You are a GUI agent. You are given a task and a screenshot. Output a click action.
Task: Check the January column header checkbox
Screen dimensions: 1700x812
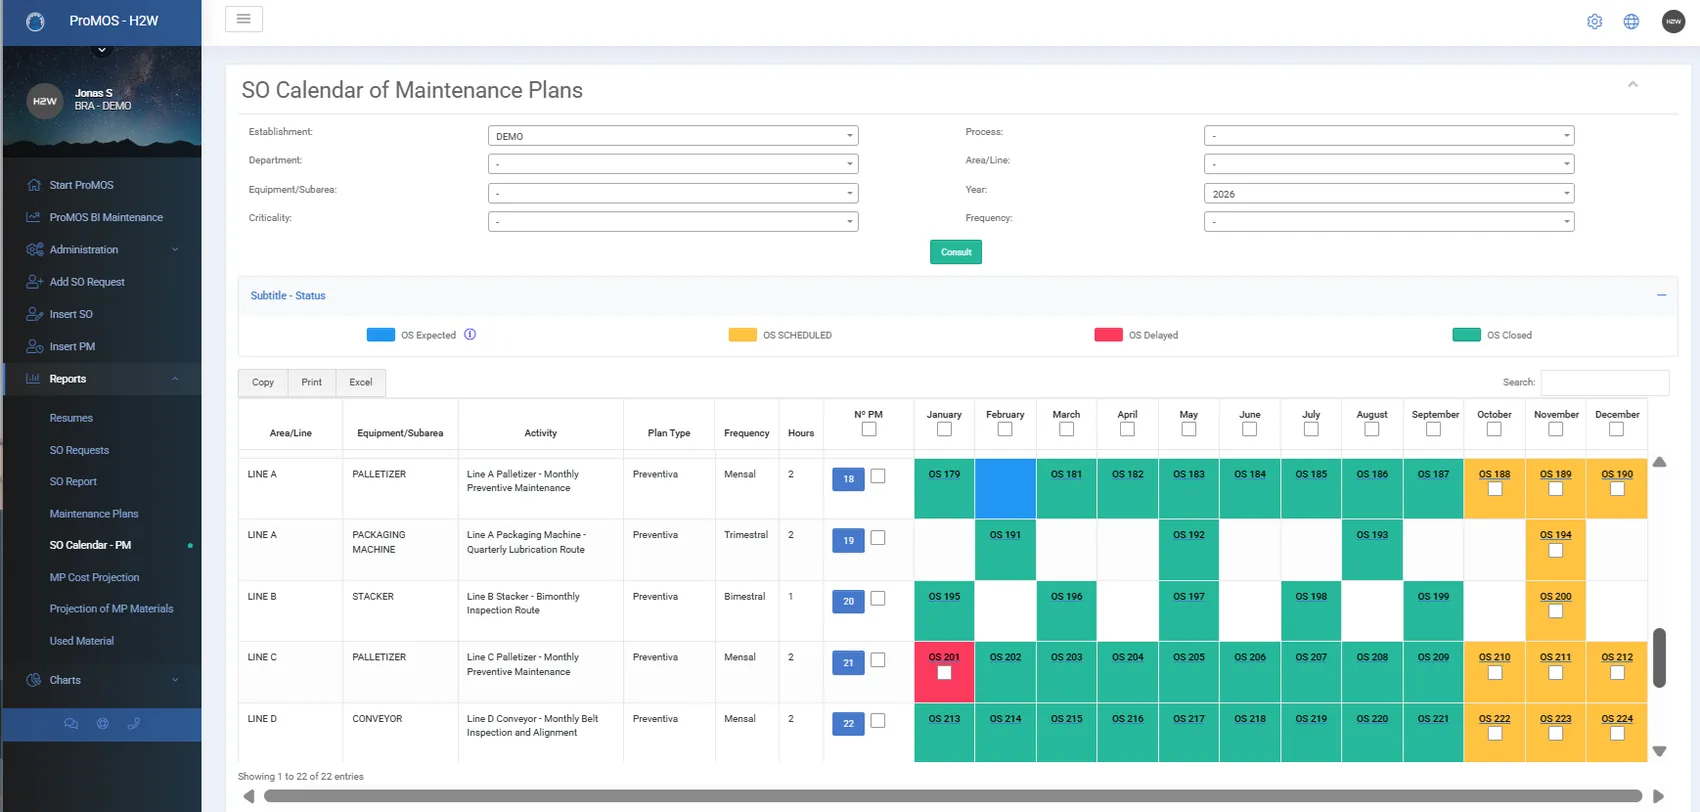coord(944,429)
